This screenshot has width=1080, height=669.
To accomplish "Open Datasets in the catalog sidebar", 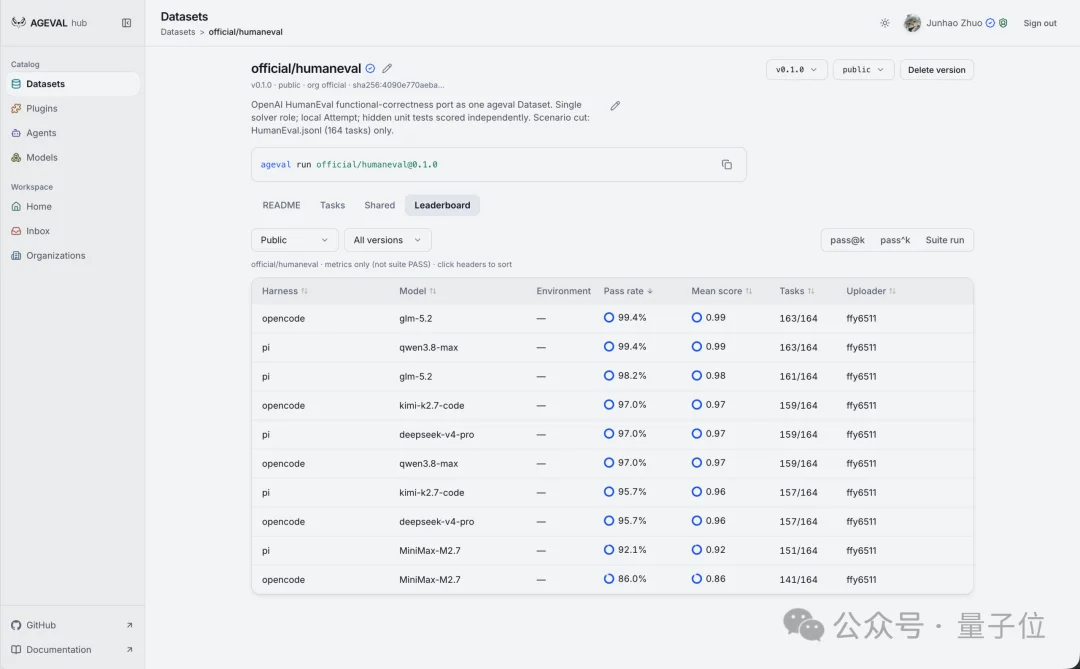I will [x=72, y=84].
